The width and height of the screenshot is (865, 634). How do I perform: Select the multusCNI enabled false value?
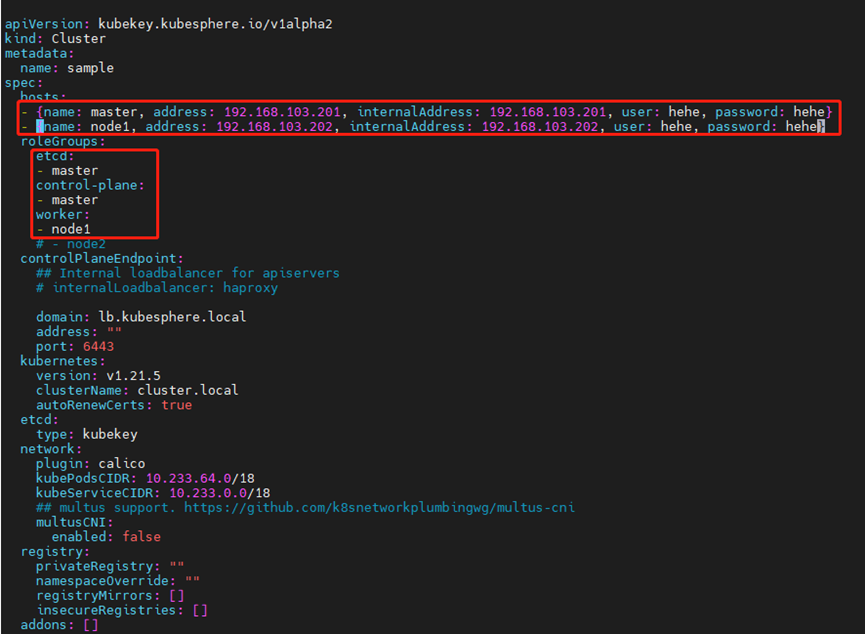tap(141, 536)
